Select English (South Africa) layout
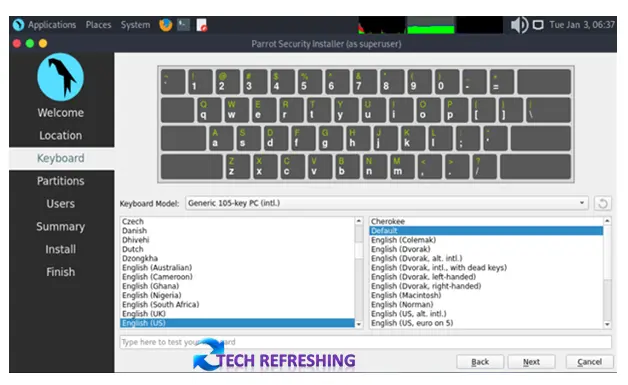Screen dimensions: 628x385 [237, 304]
